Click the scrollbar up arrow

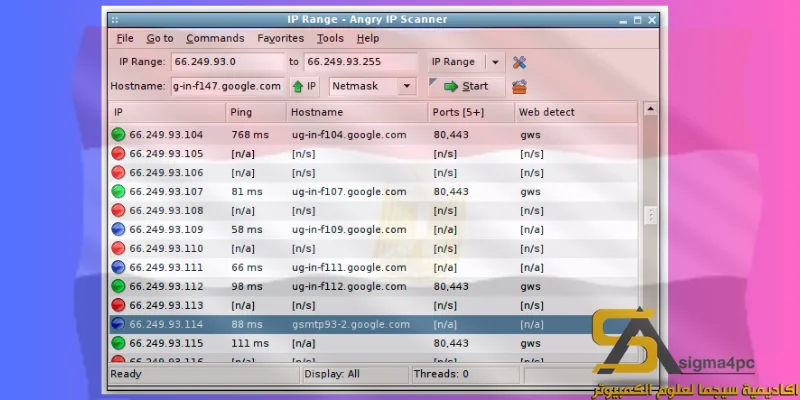[x=650, y=109]
